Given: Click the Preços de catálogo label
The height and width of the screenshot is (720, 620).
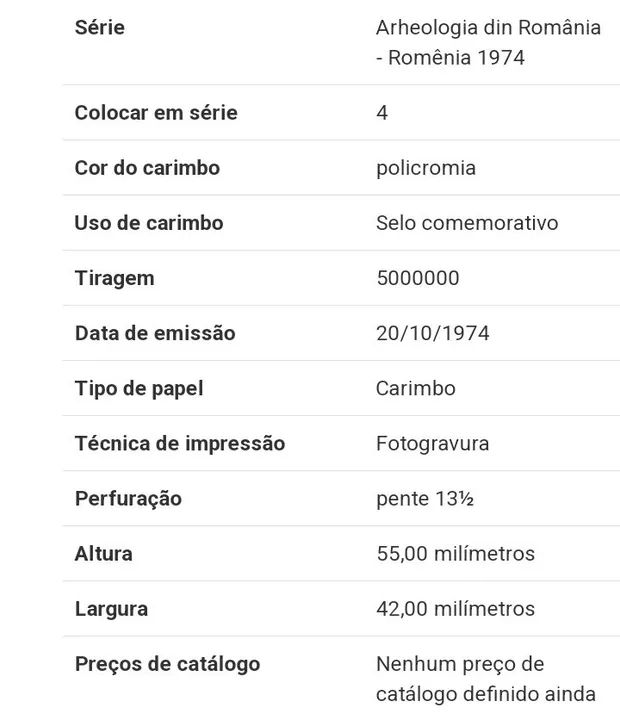Looking at the screenshot, I should [167, 664].
